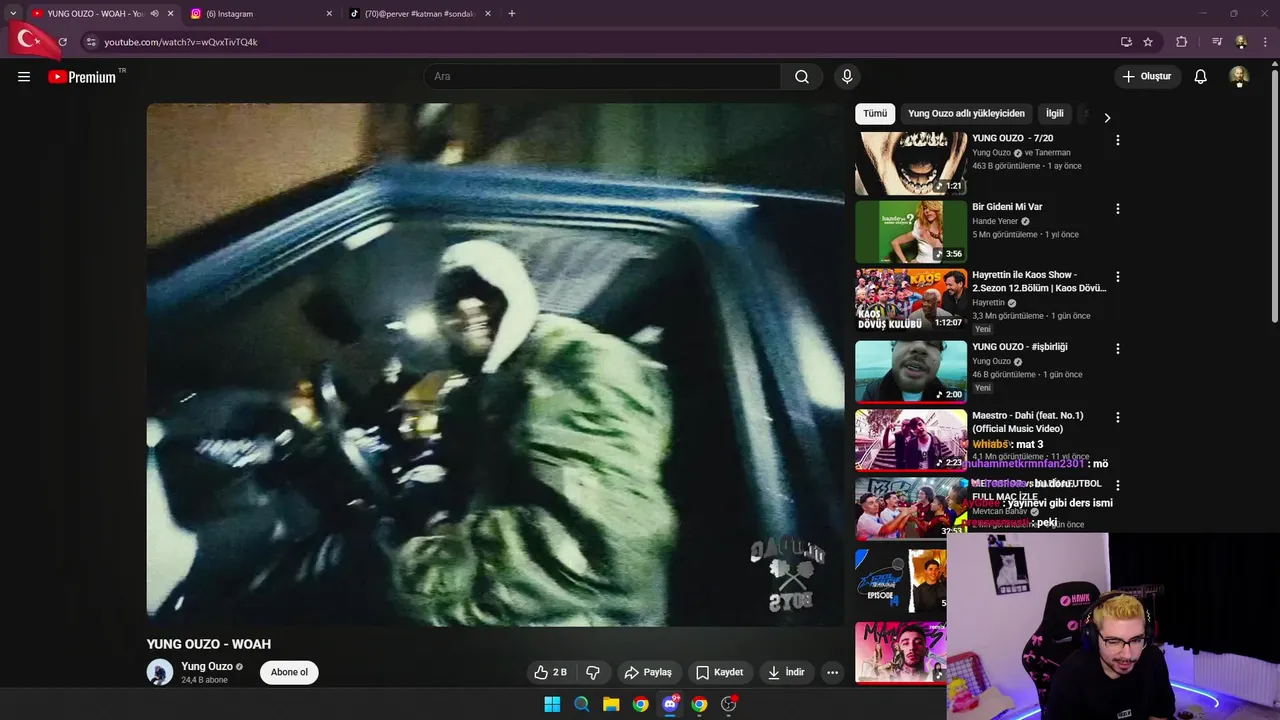This screenshot has height=720, width=1280.
Task: Close the TikTok tab
Action: pos(488,14)
